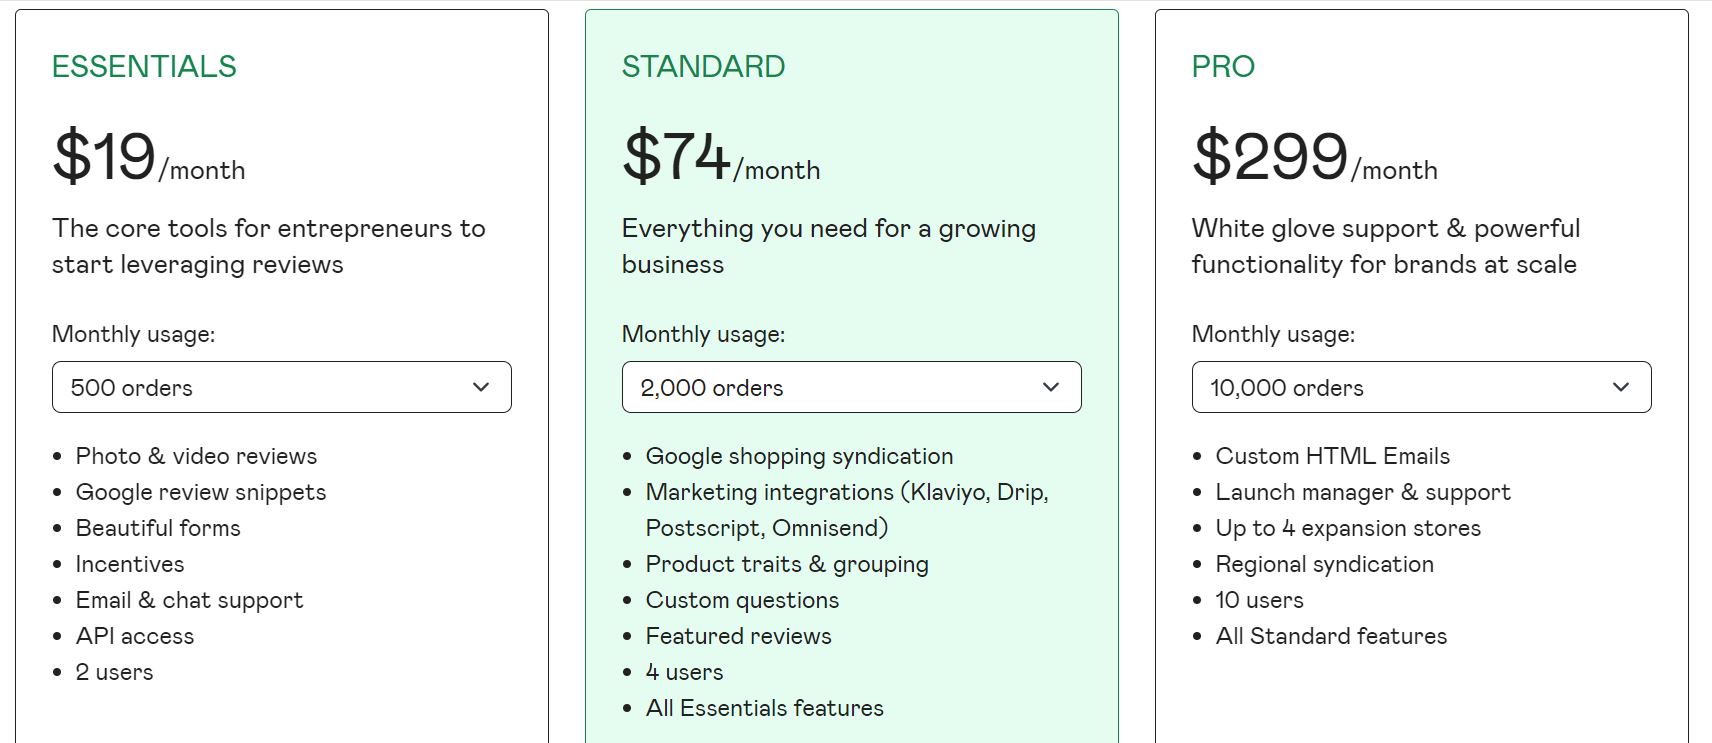Screen dimensions: 1712x743
Task: Click the All Essentials features entry
Action: point(765,708)
